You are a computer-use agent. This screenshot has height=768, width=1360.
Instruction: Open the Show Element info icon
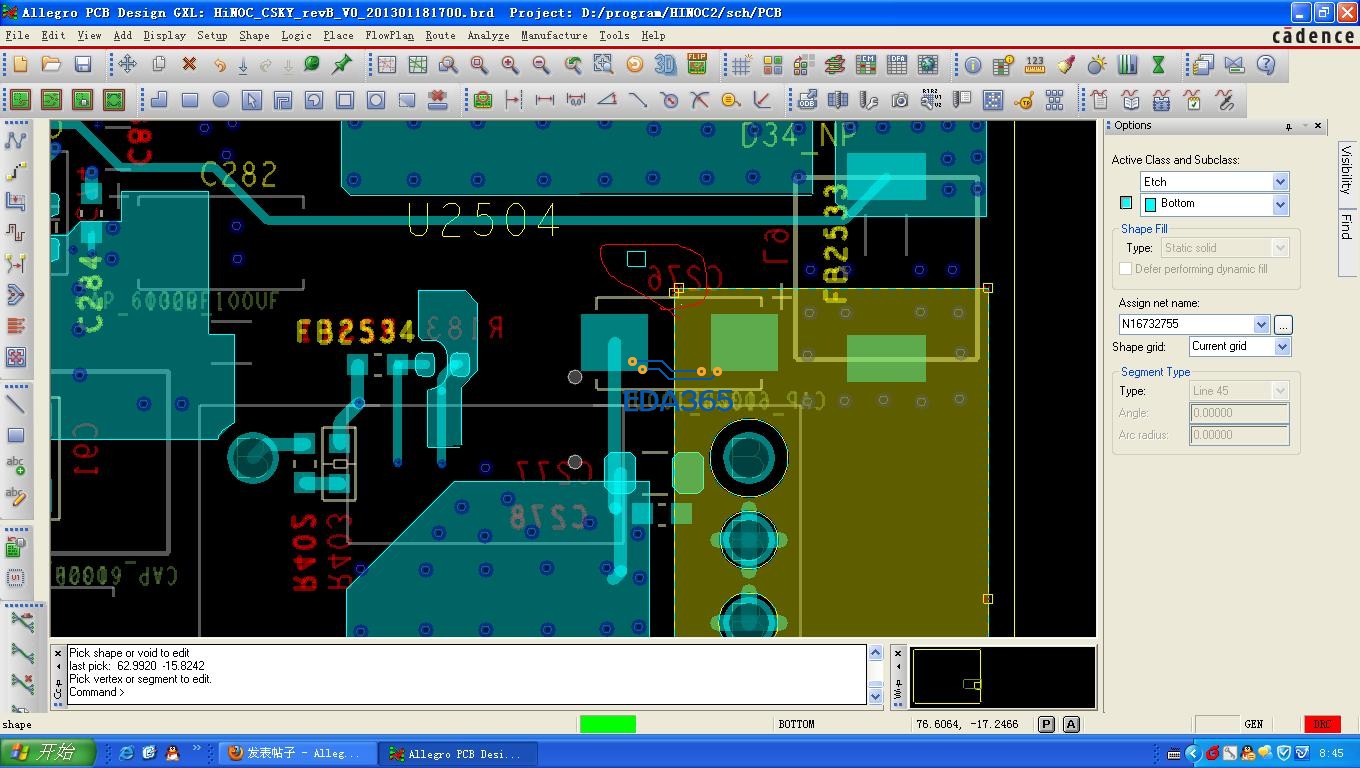pyautogui.click(x=972, y=65)
